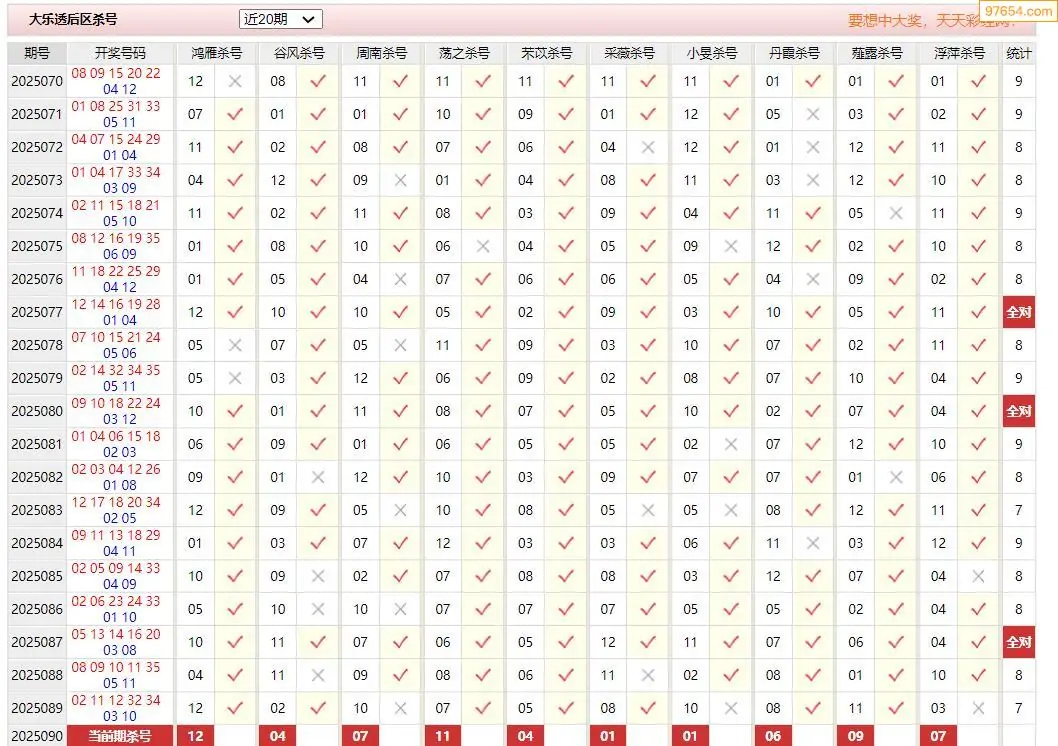Click the X mark for 采薇 in row 2025088
Image resolution: width=1058 pixels, height=746 pixels.
pyautogui.click(x=648, y=675)
